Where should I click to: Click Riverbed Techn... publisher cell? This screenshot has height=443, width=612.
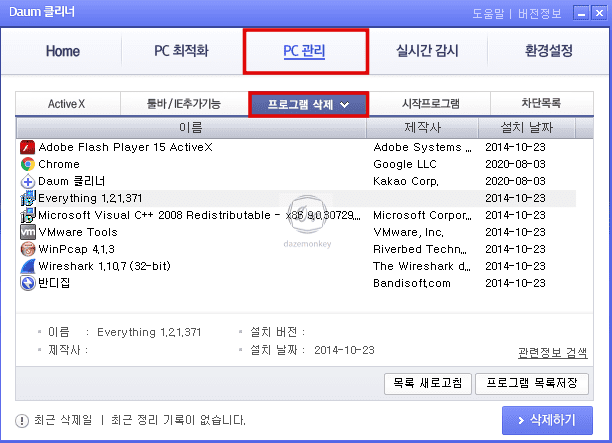(420, 249)
